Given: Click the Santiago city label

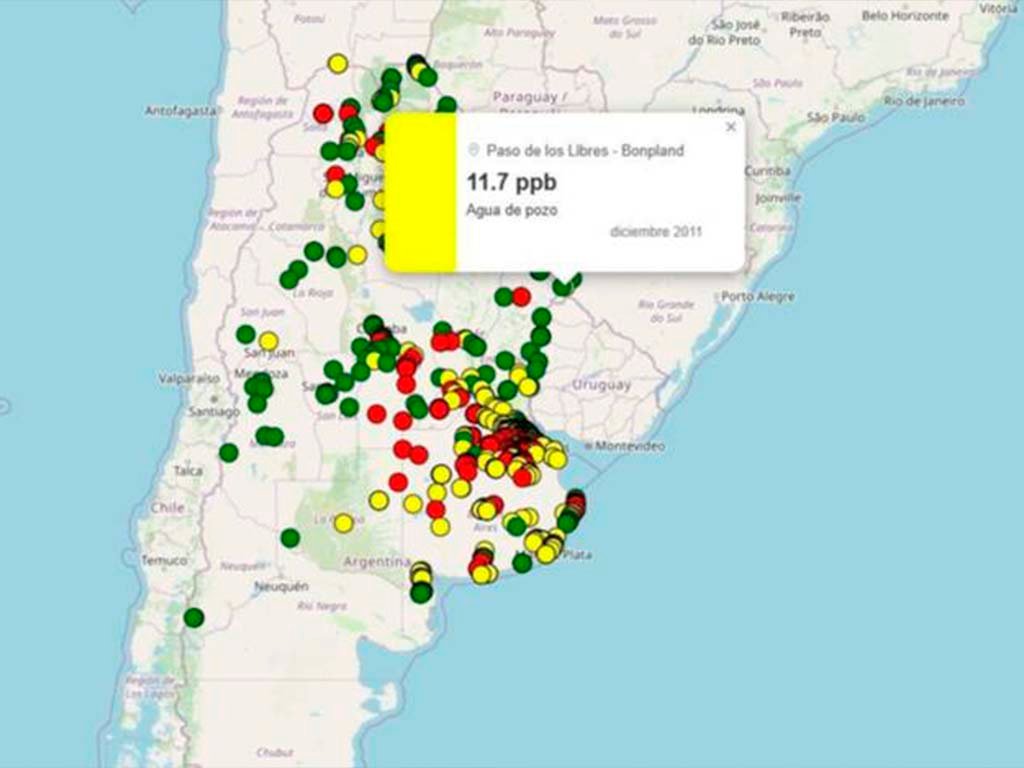Looking at the screenshot, I should pyautogui.click(x=212, y=411).
